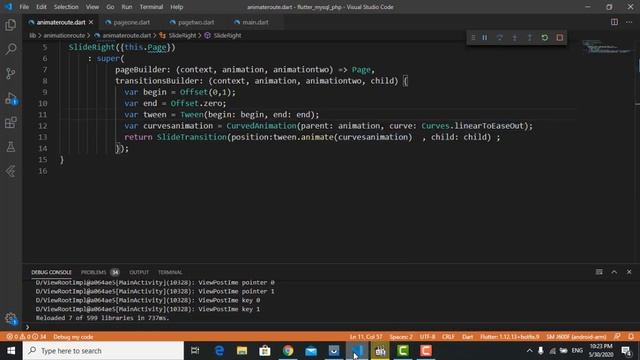Clear the debug console output
The width and height of the screenshot is (640, 360).
pos(599,272)
